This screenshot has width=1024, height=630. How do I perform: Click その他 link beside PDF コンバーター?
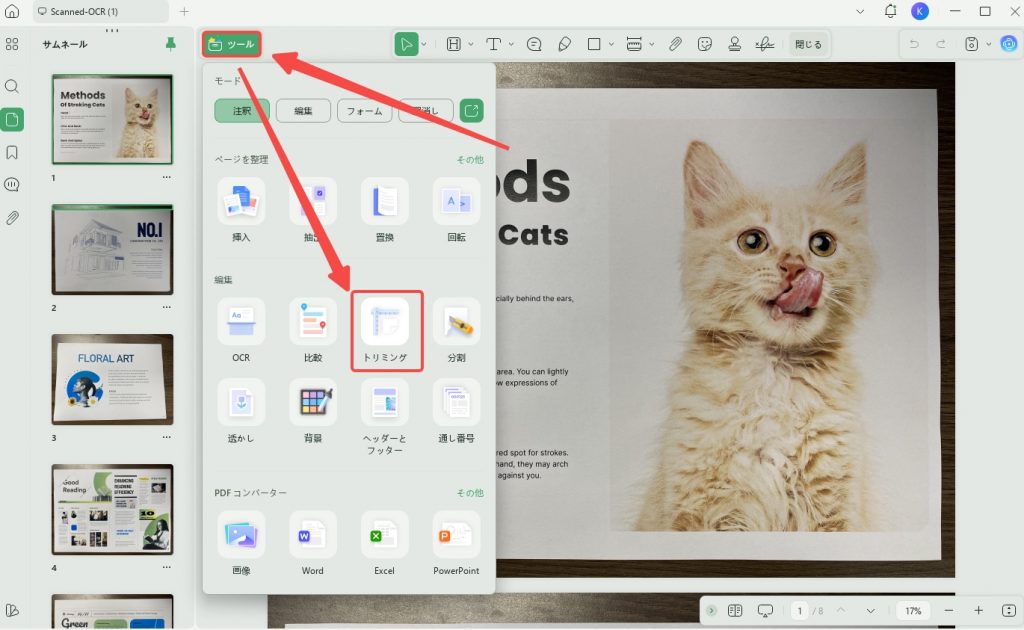[x=470, y=493]
